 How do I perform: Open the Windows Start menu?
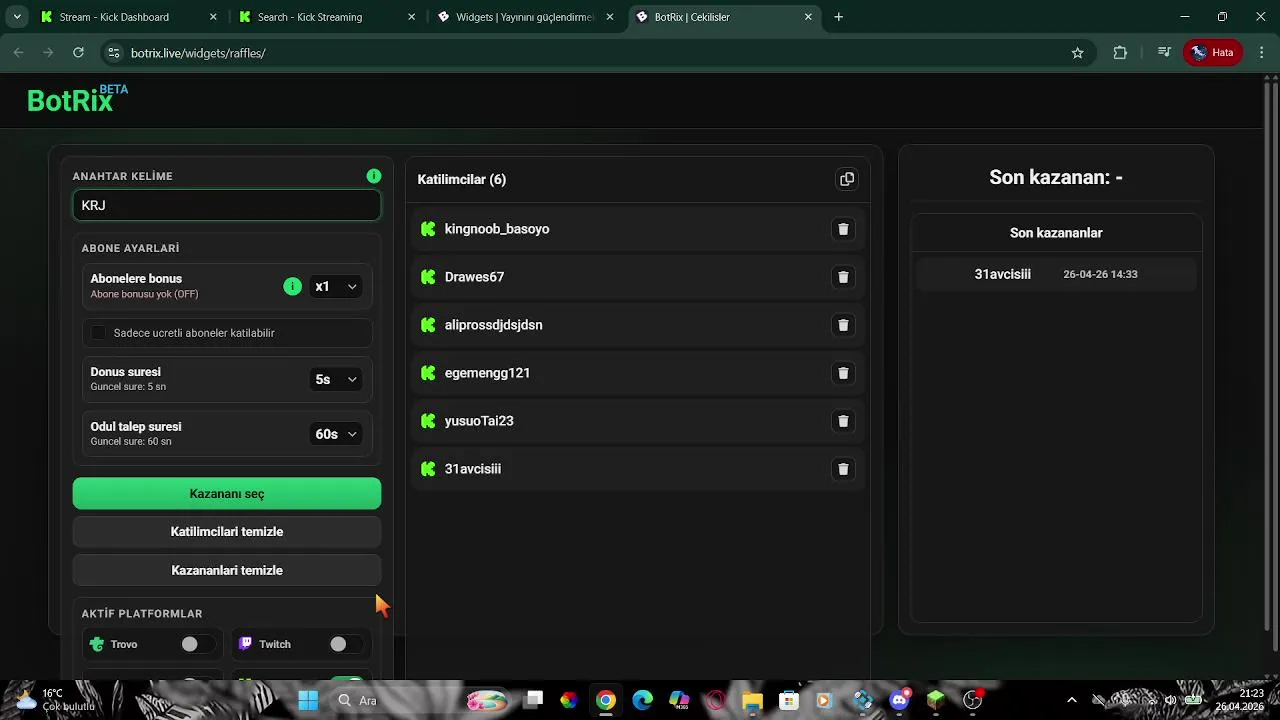(x=308, y=700)
